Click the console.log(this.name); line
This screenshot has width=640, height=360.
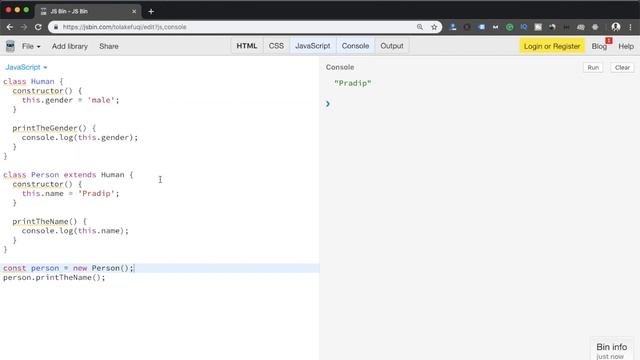click(x=75, y=231)
